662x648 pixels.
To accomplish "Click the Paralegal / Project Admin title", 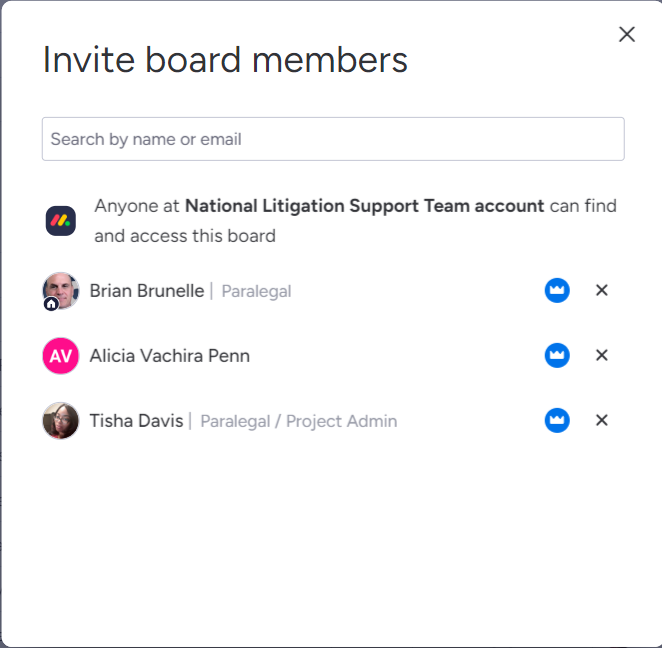I will (298, 421).
